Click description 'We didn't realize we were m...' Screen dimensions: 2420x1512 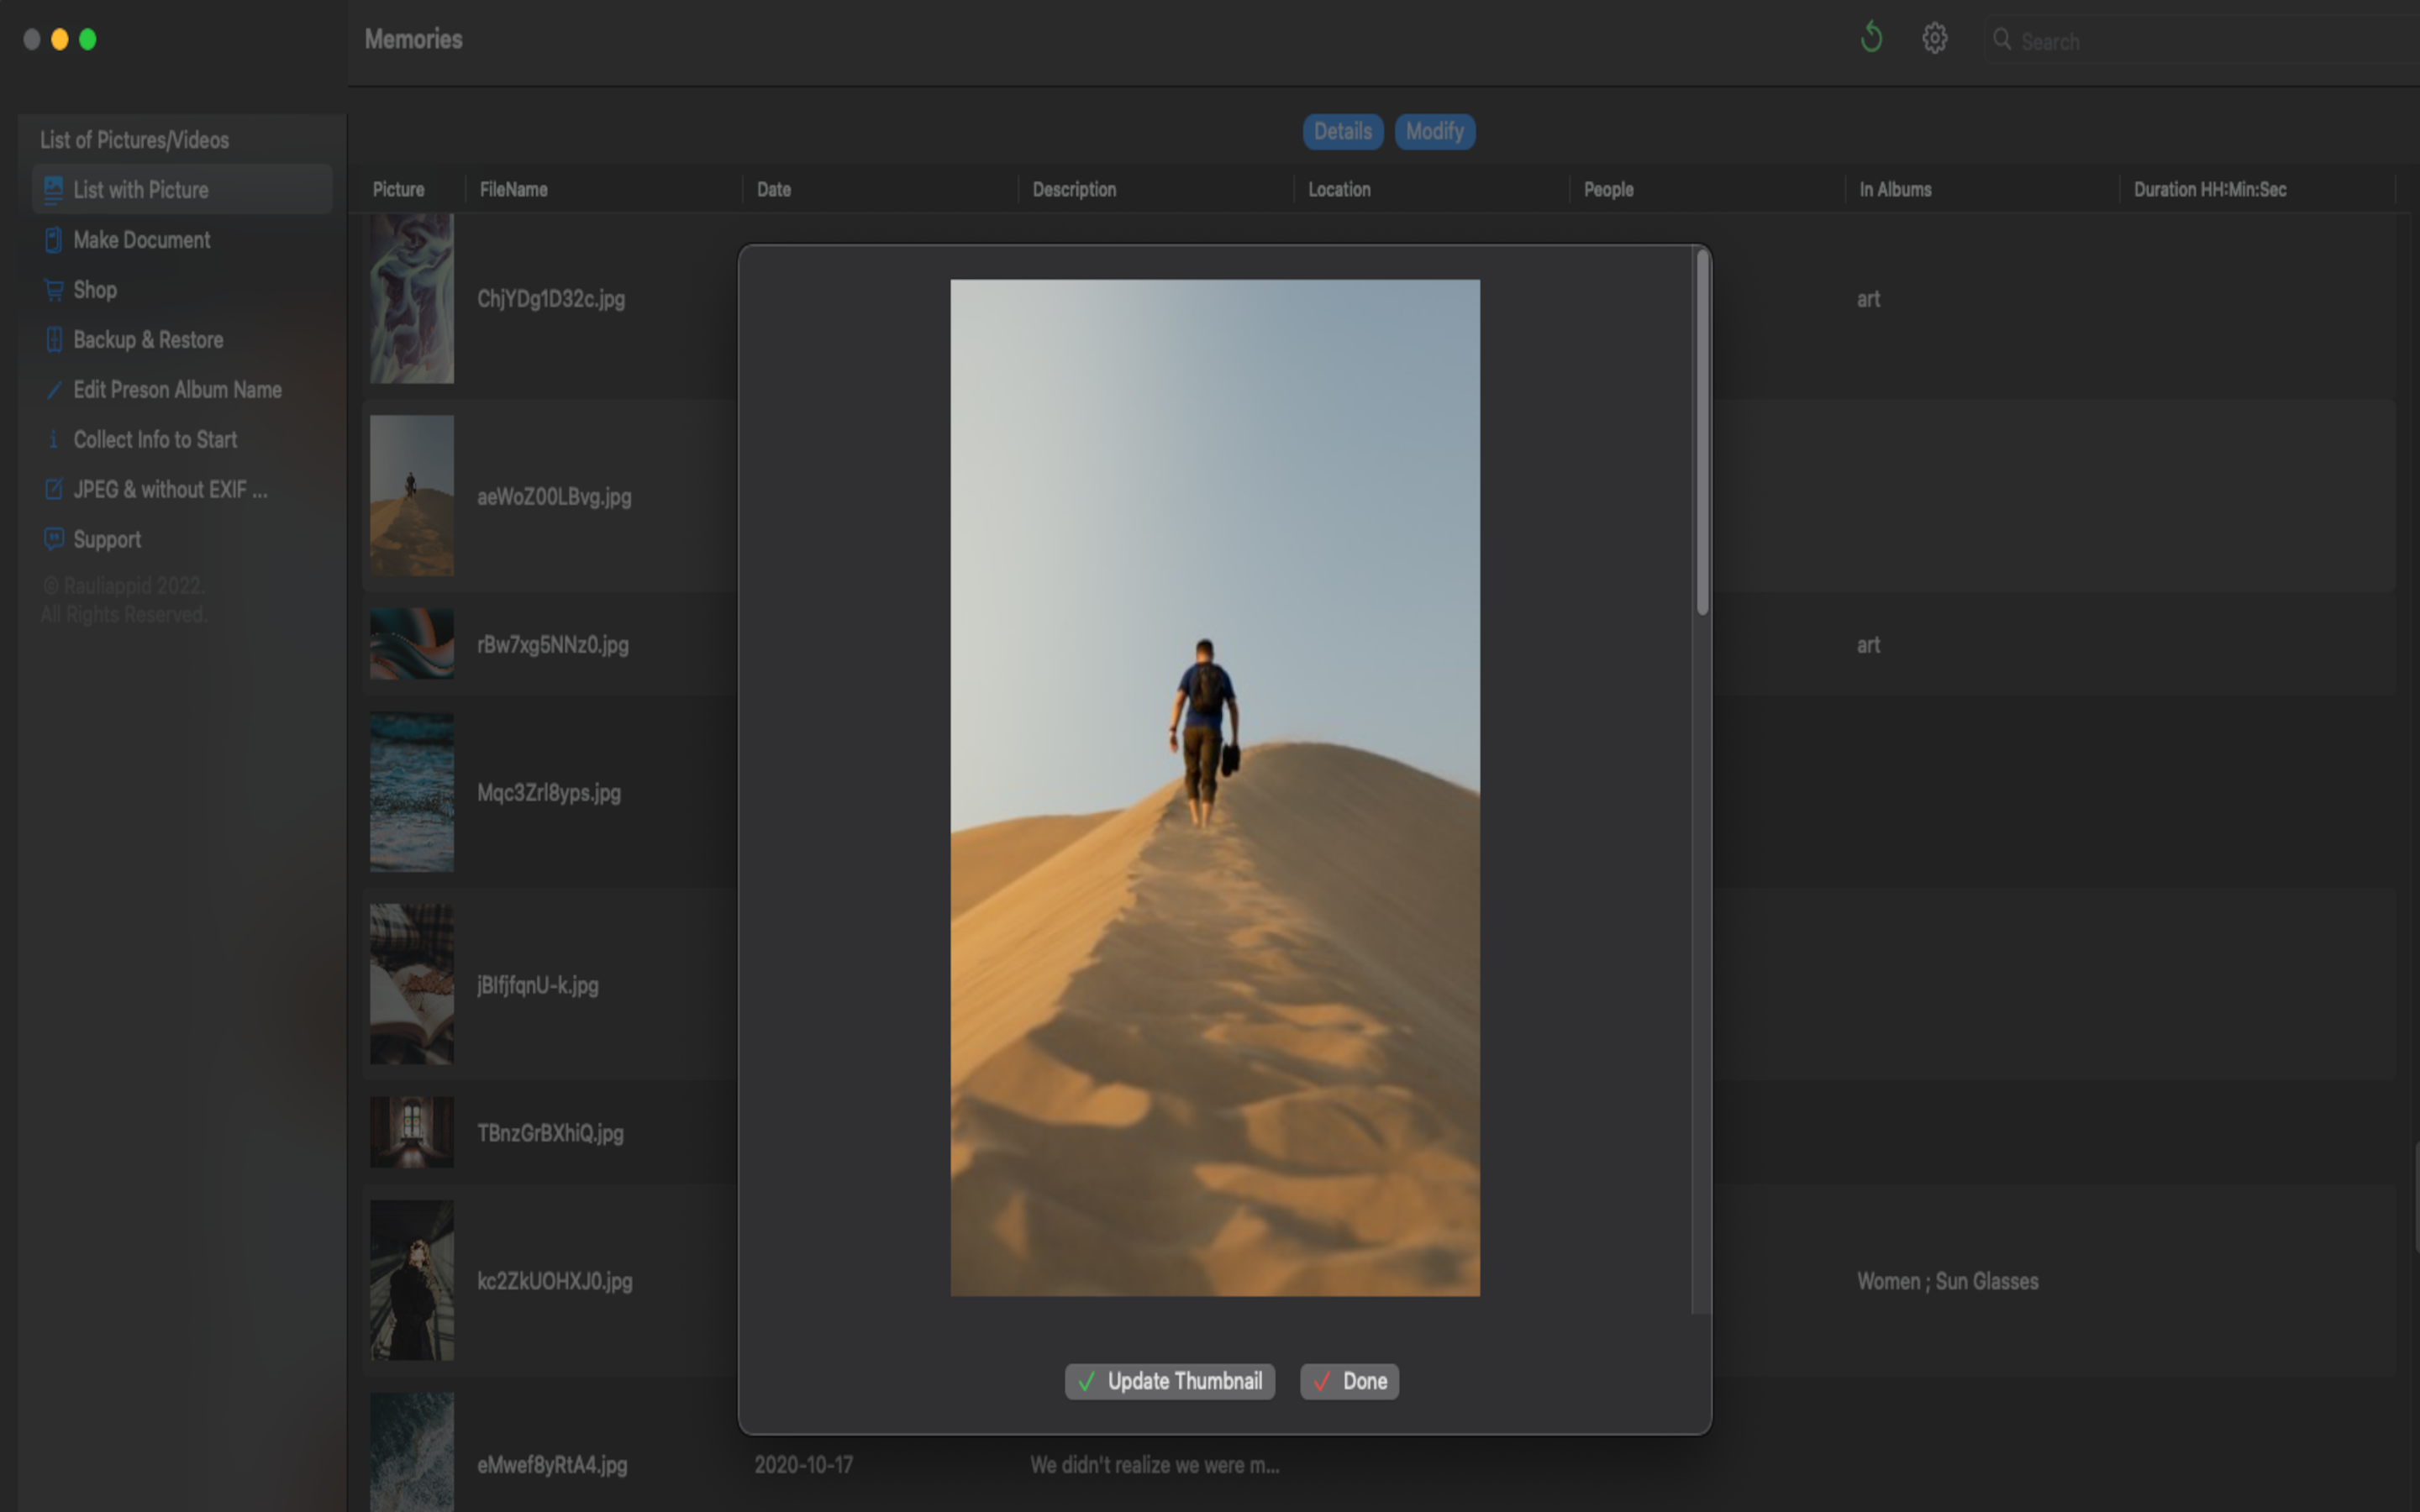pyautogui.click(x=1154, y=1465)
